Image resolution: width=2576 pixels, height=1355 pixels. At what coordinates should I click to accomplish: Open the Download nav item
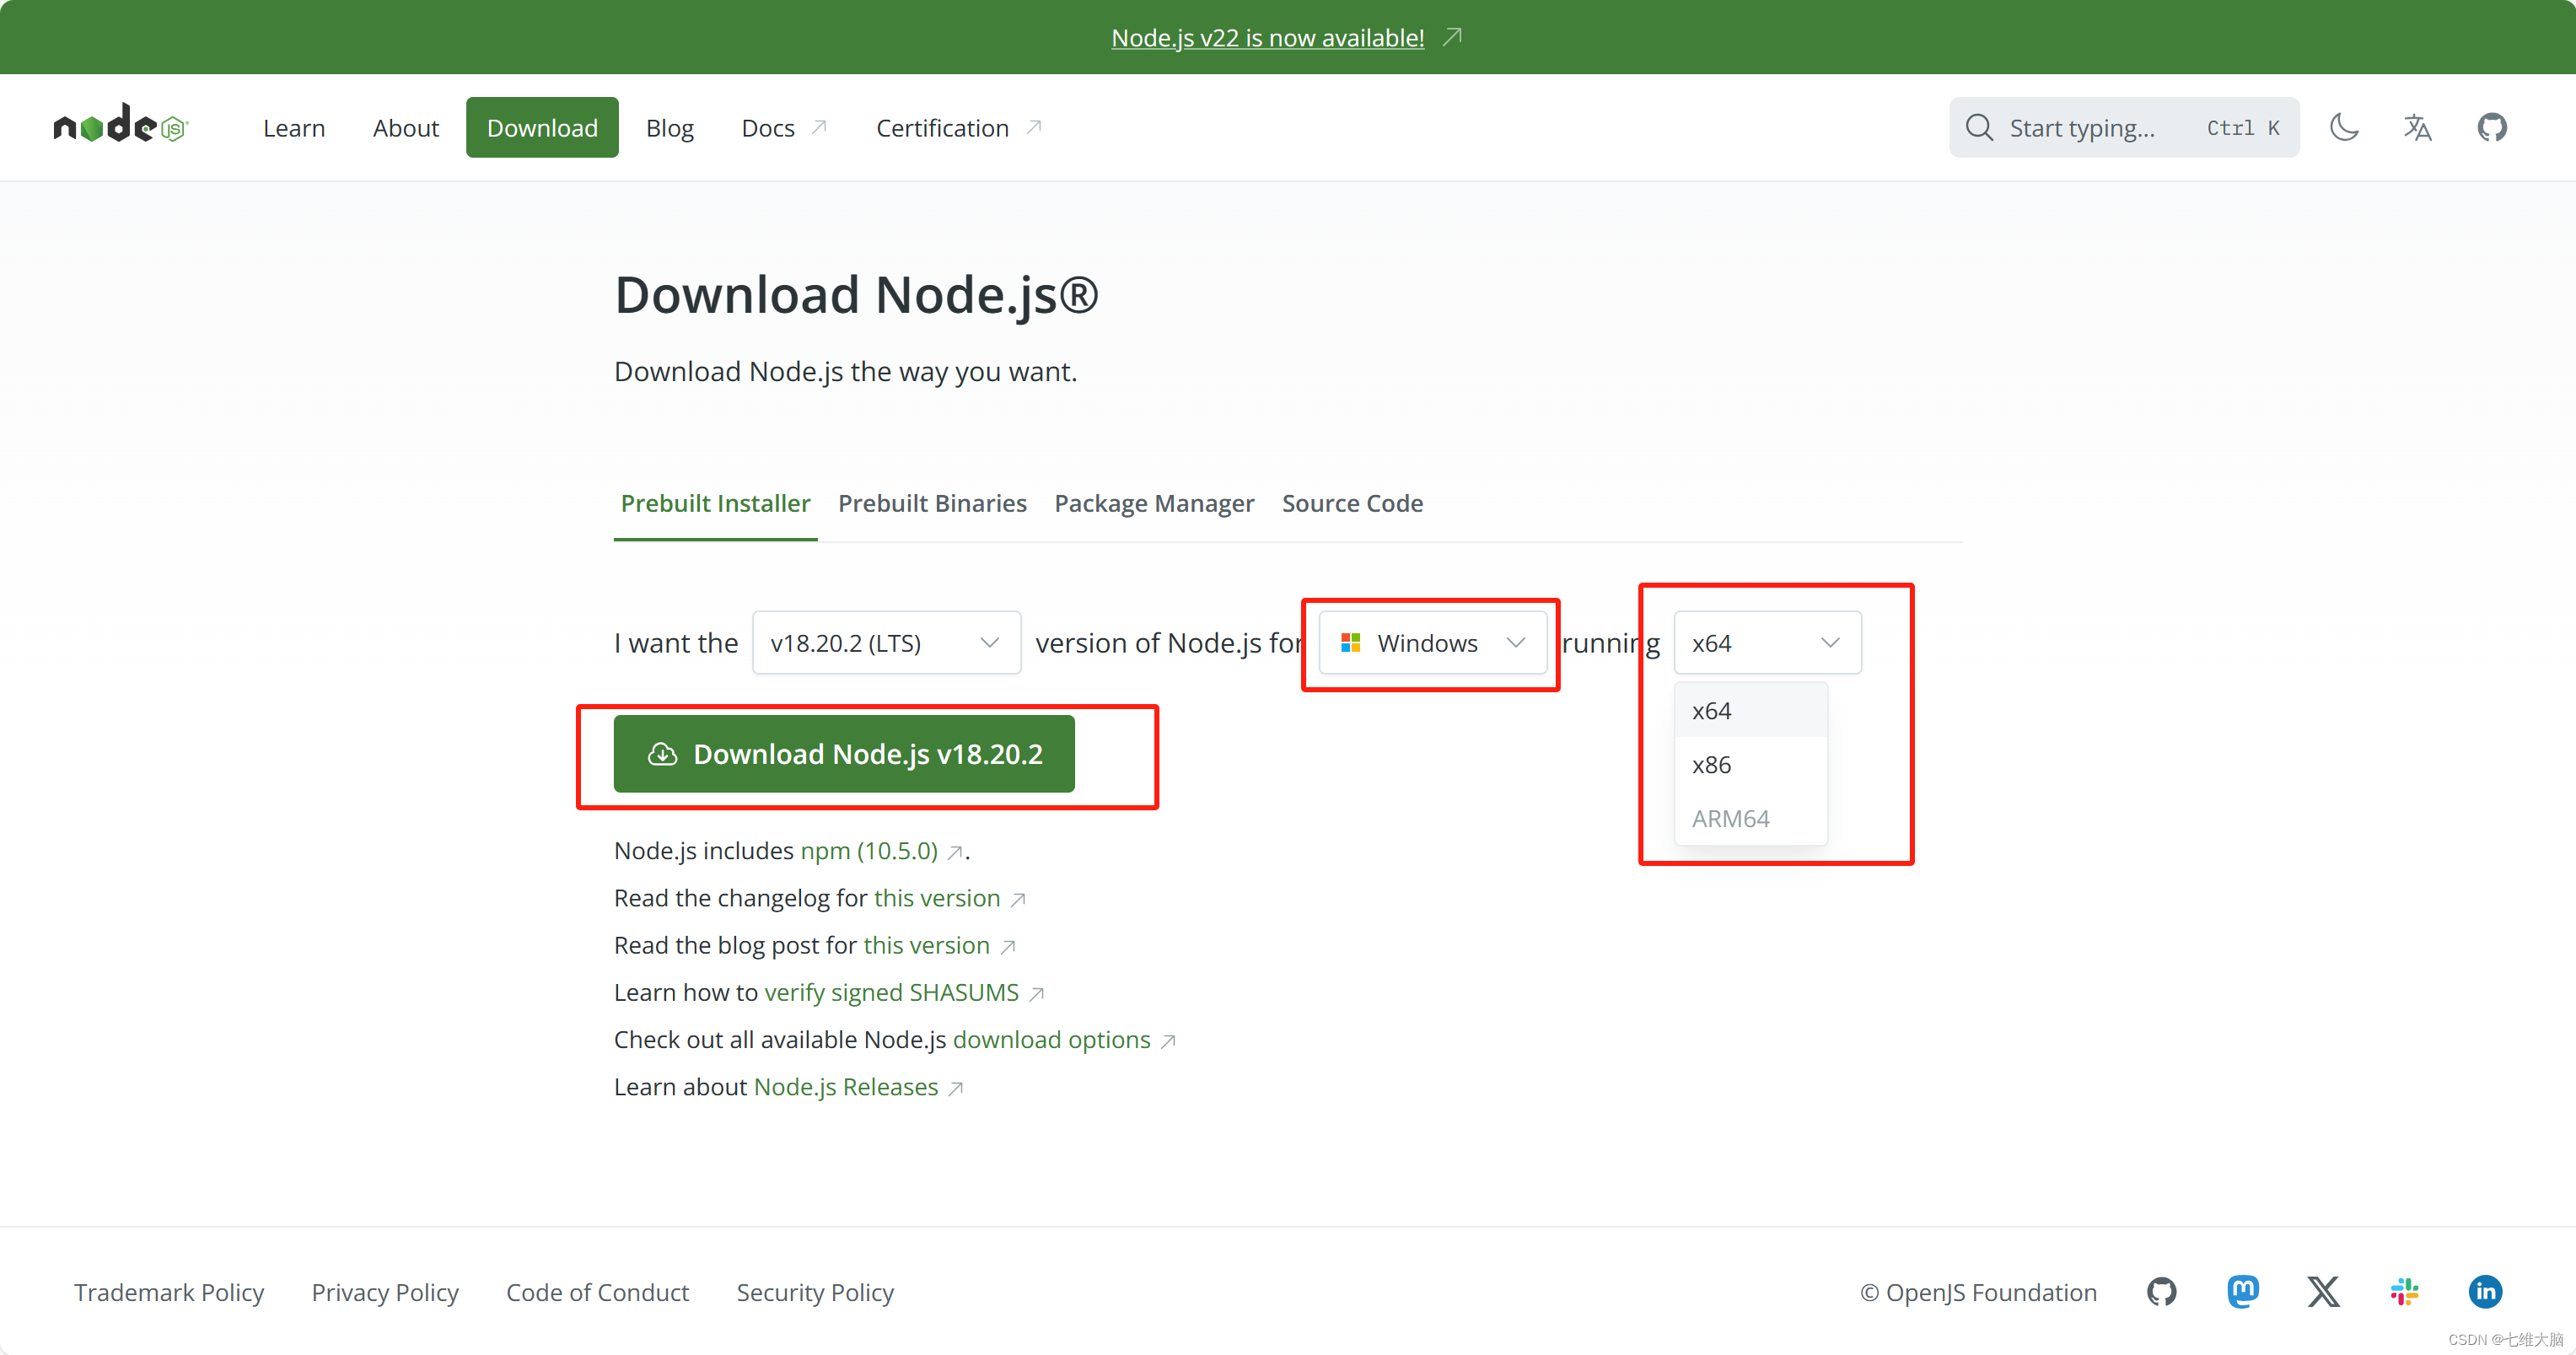(x=542, y=128)
